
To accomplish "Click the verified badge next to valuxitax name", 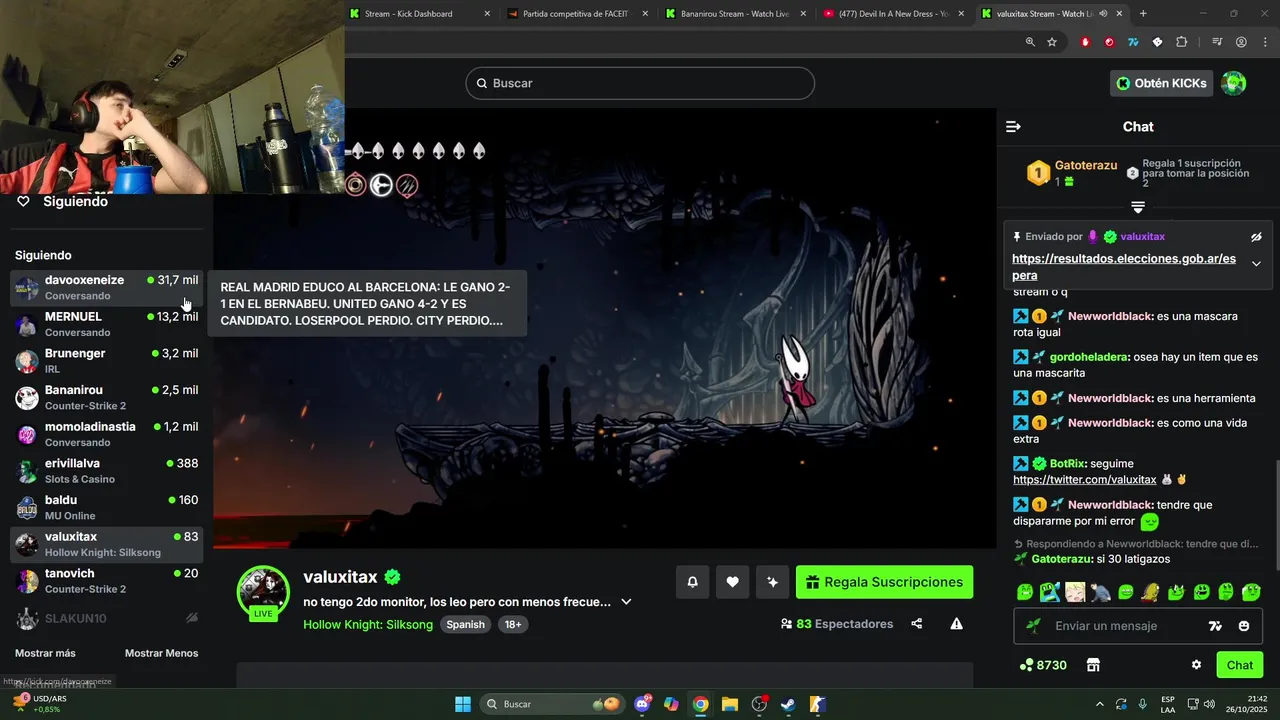I will (393, 577).
